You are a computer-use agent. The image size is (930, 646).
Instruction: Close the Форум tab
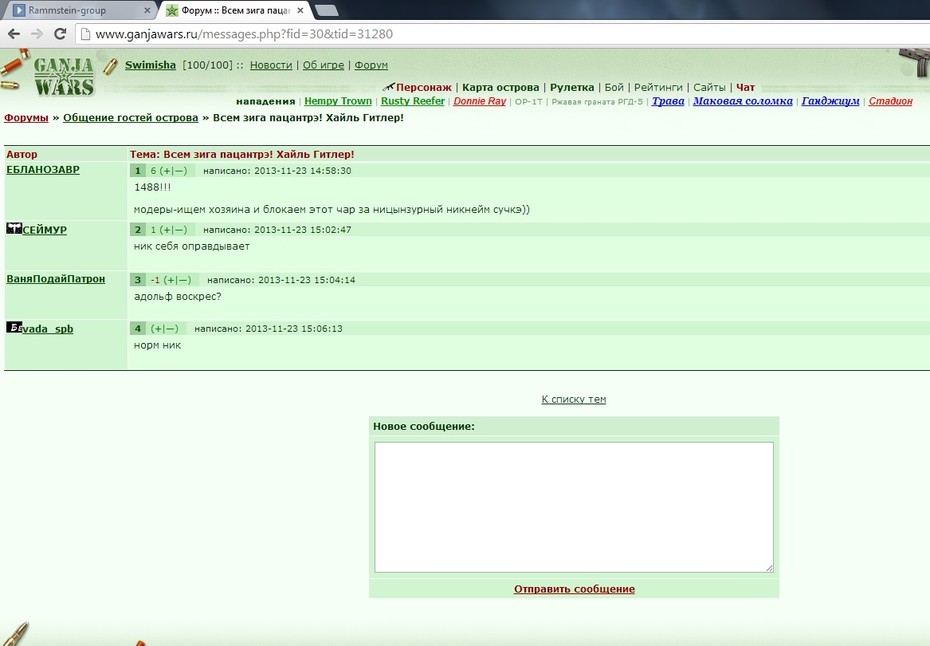[300, 11]
